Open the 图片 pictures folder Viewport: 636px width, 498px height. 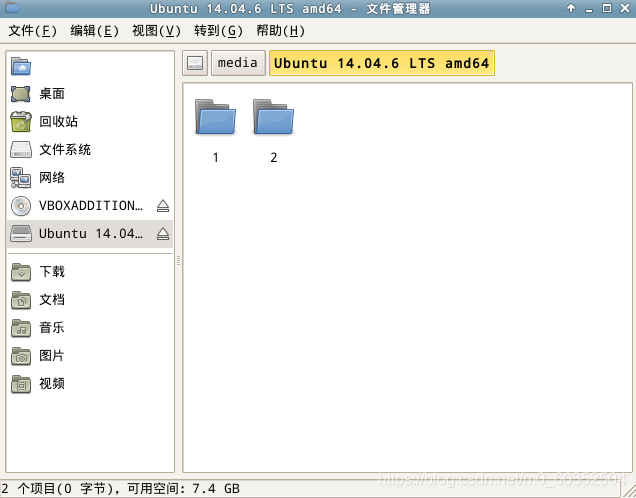point(90,356)
